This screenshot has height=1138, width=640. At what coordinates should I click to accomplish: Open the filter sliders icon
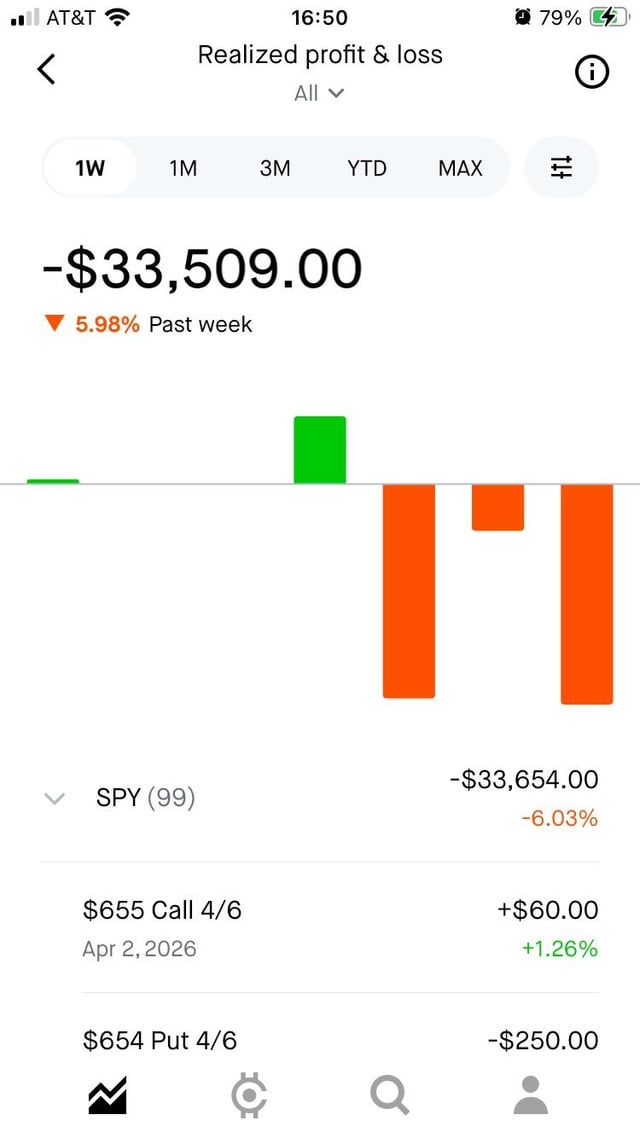[x=562, y=168]
